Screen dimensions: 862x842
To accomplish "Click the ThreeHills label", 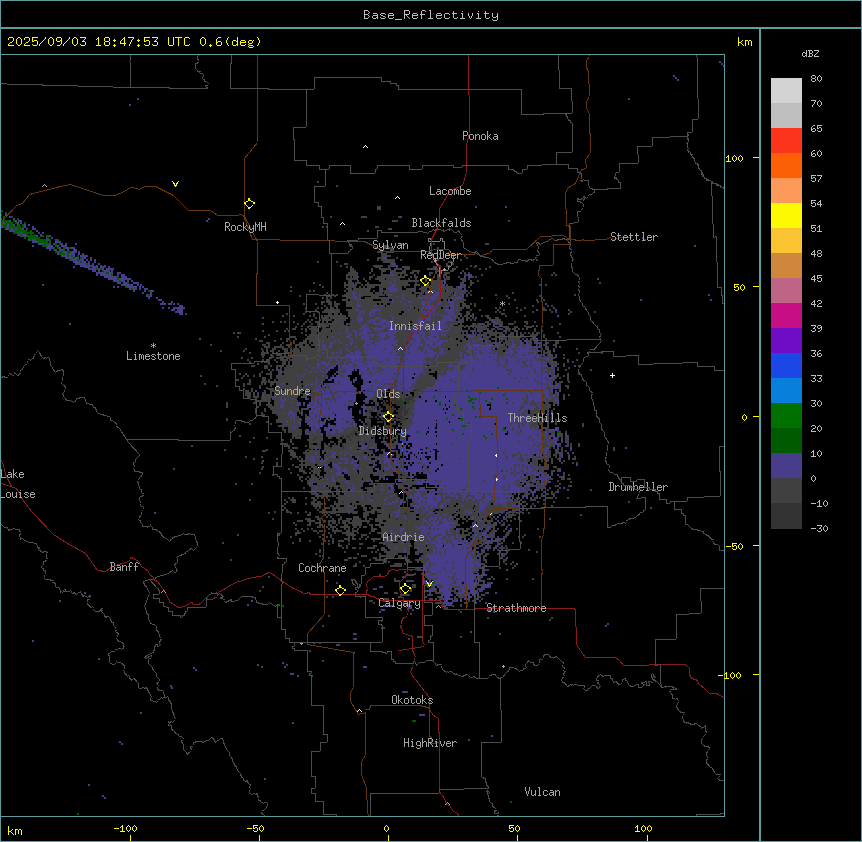I will [537, 418].
